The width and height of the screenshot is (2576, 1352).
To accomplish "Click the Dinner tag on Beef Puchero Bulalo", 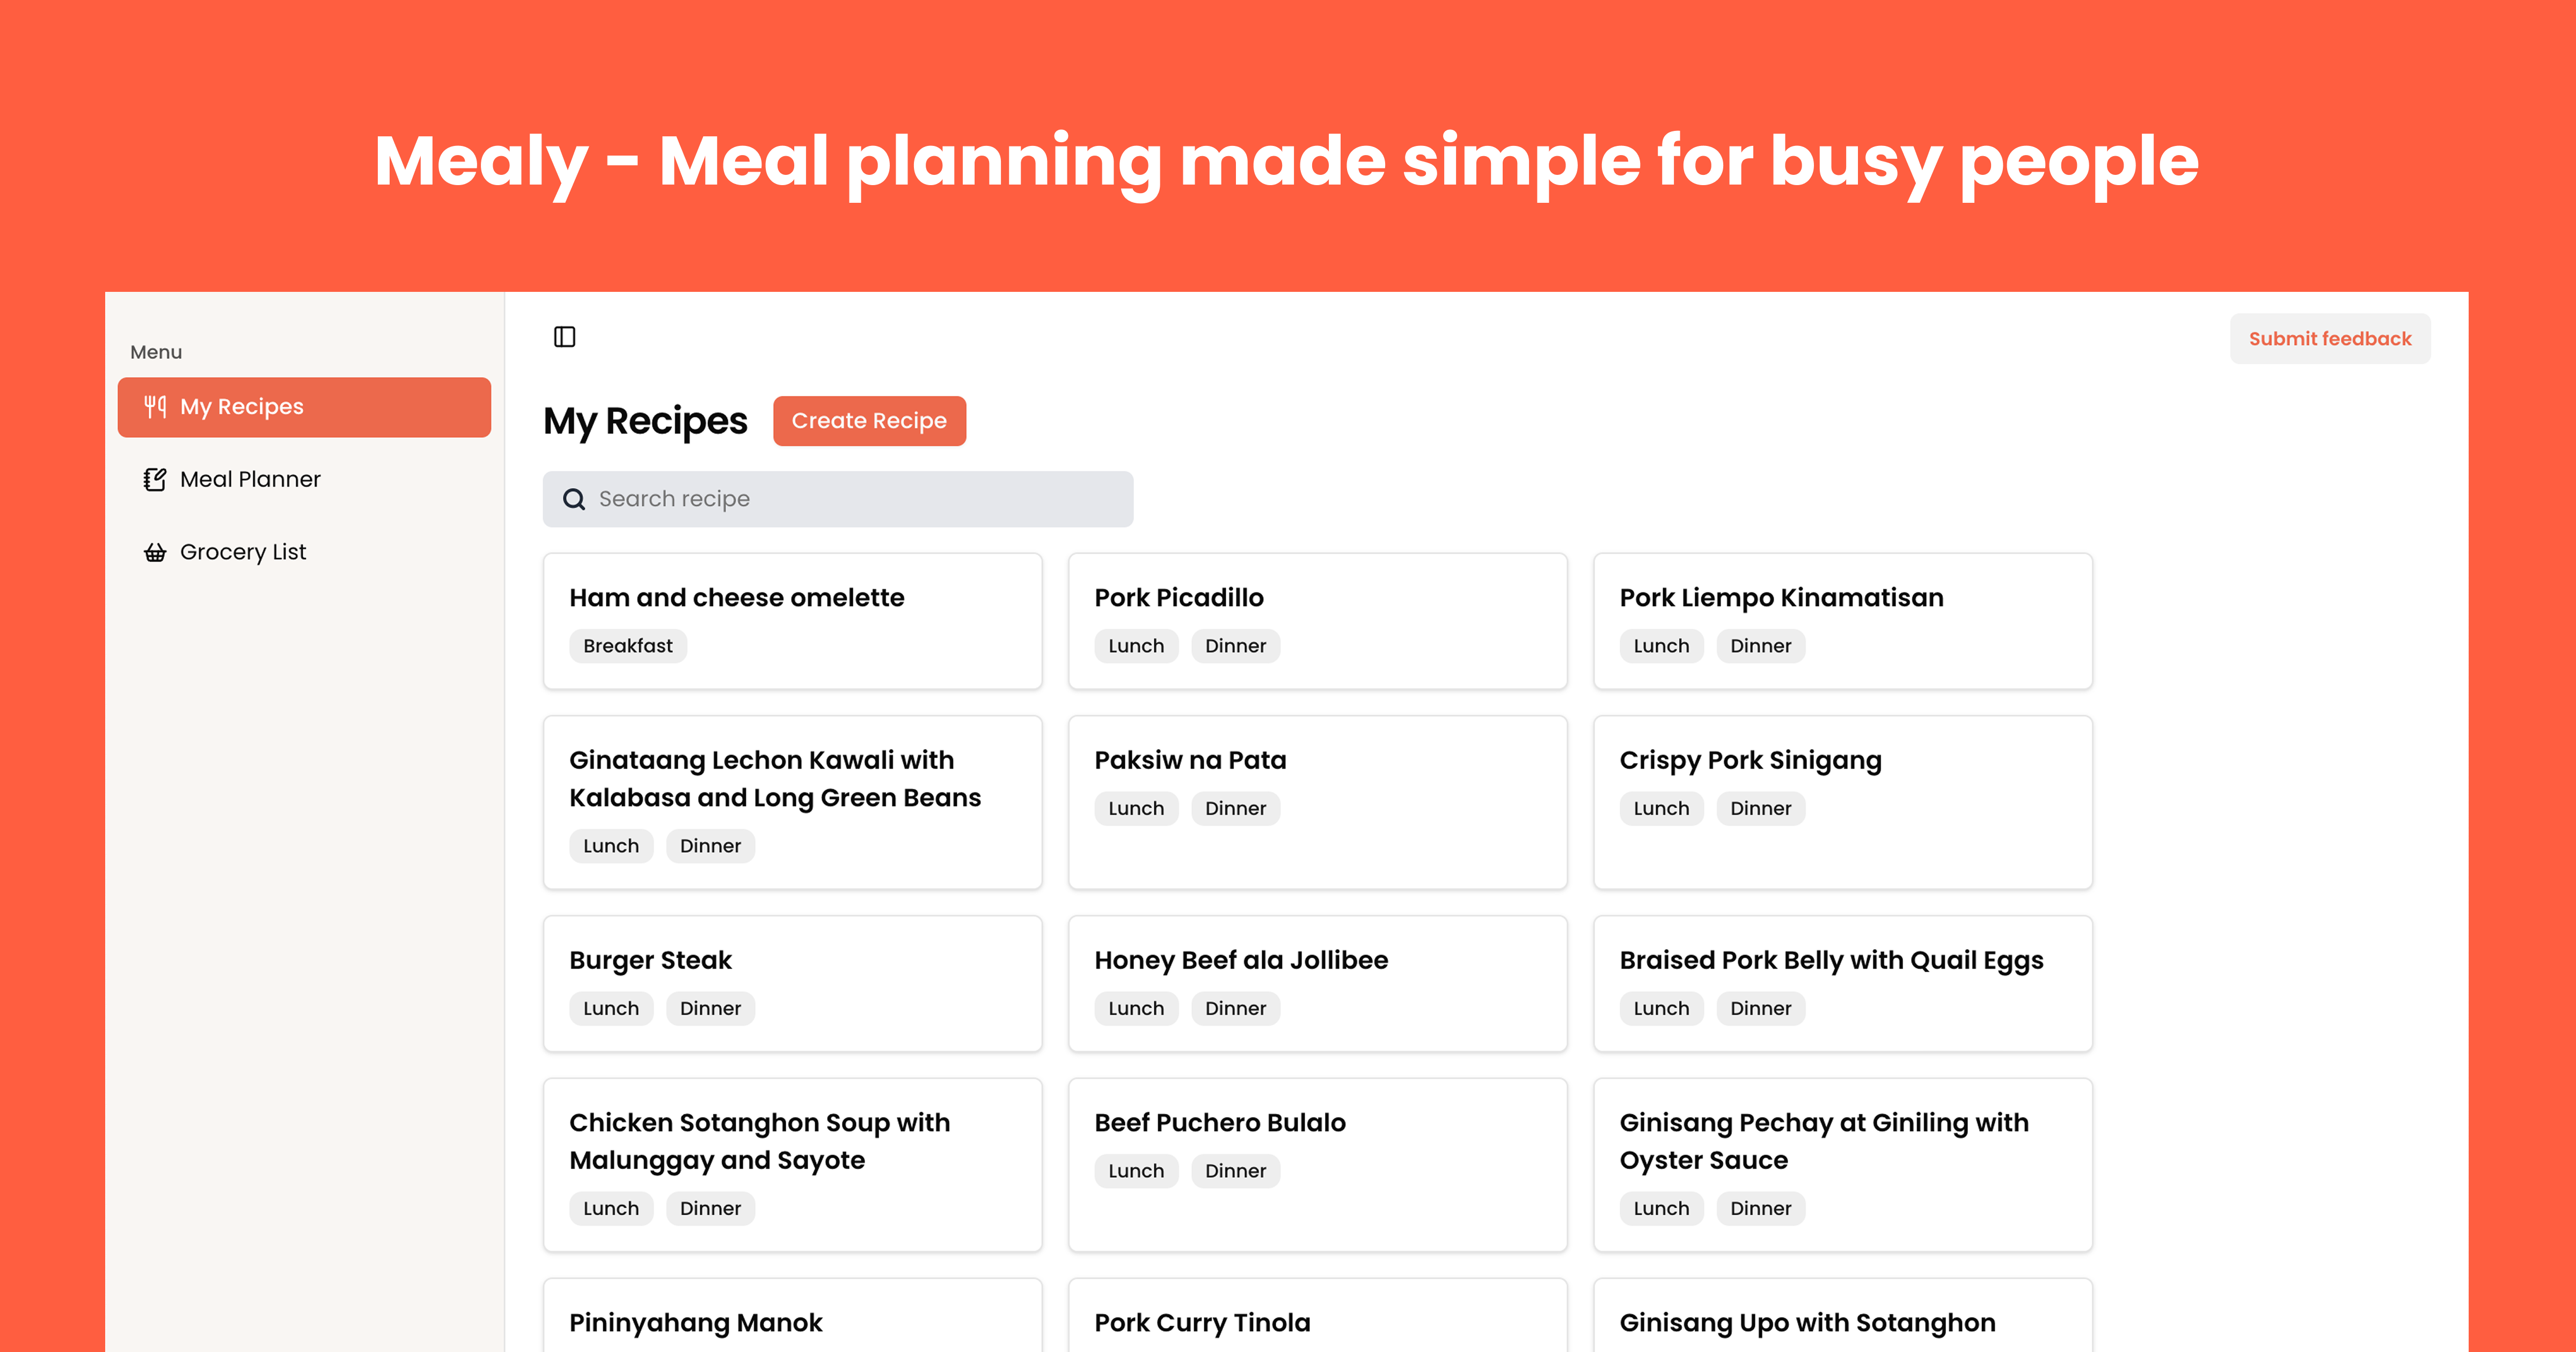I will [1236, 1171].
